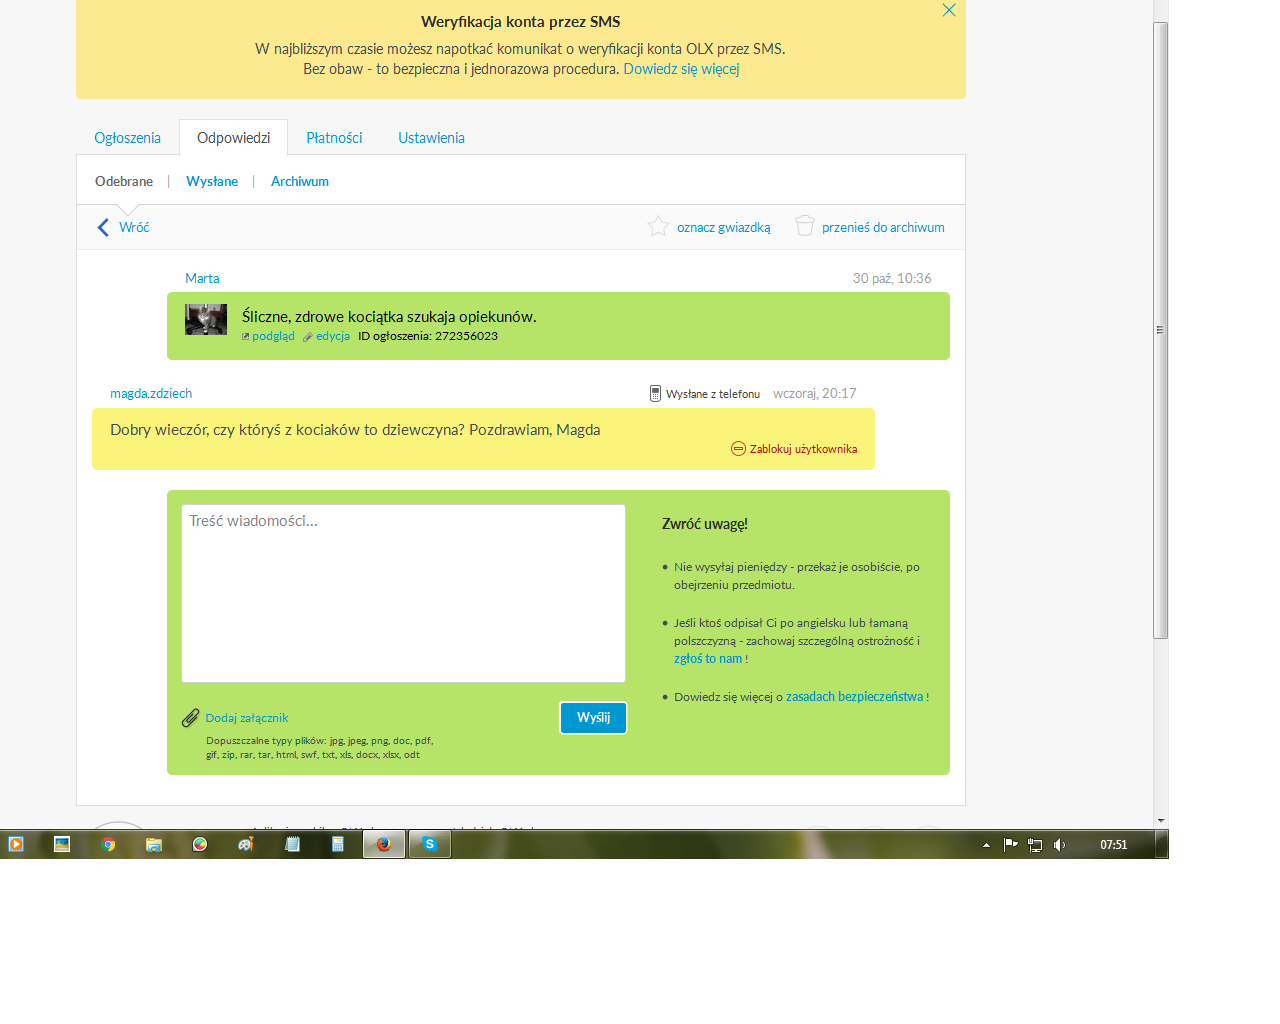
Task: Click the archive bin icon
Action: point(804,226)
